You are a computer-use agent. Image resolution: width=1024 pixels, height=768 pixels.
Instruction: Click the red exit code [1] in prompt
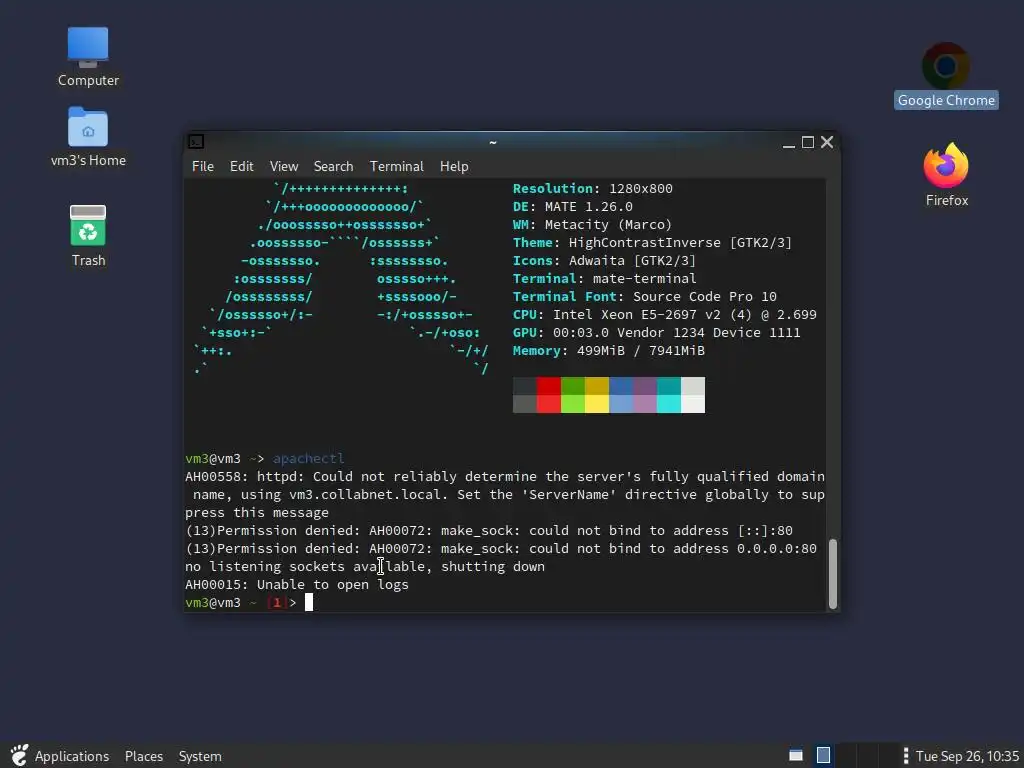[x=276, y=603]
